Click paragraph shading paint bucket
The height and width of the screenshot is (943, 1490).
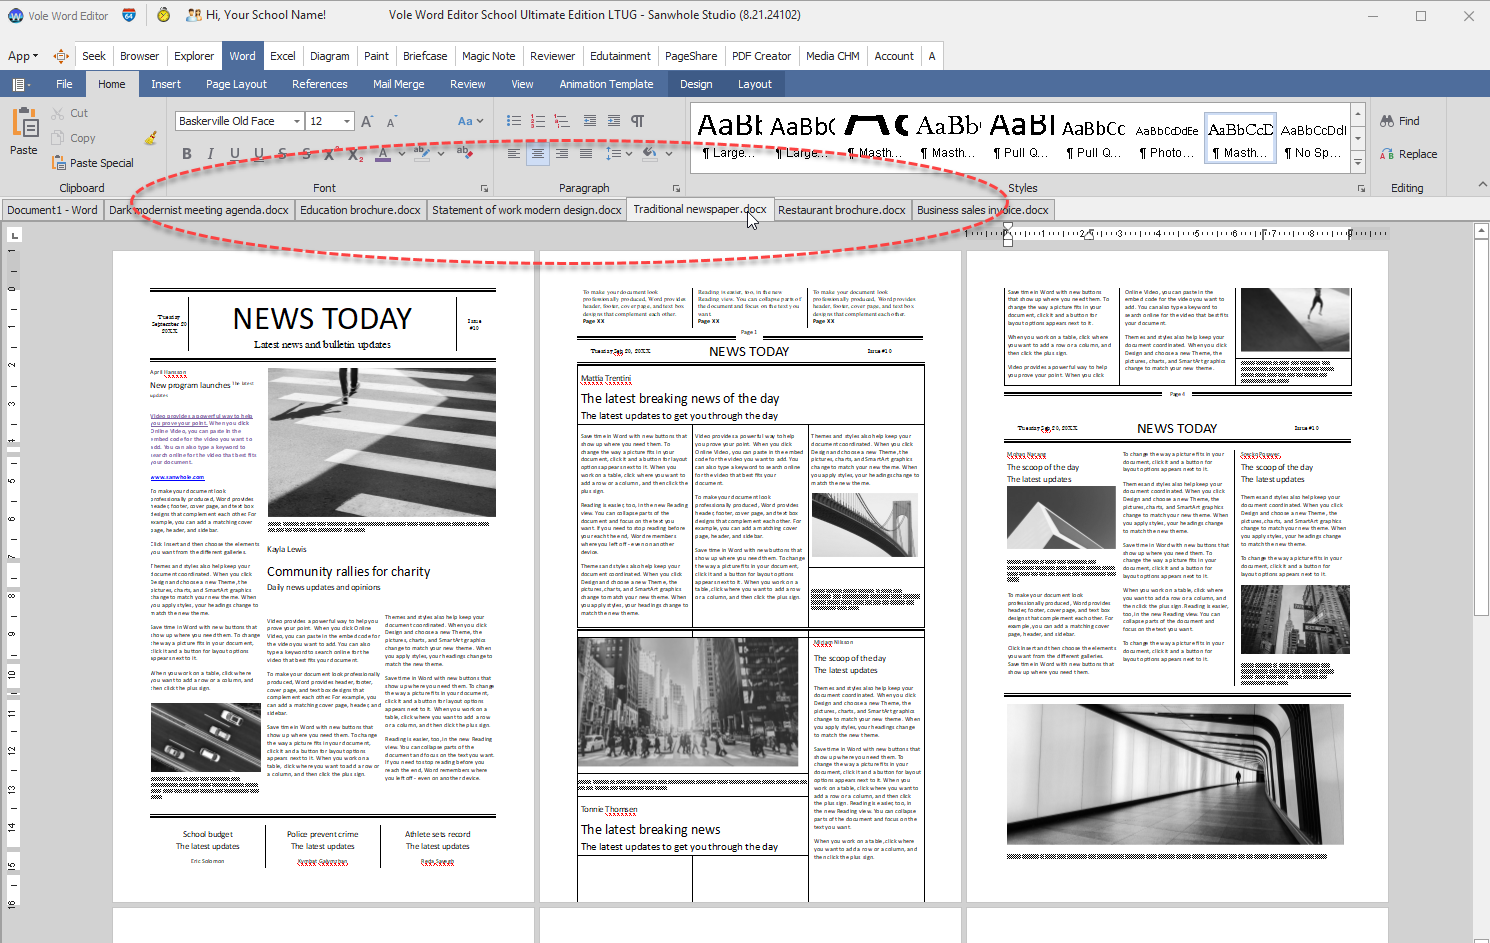(x=649, y=153)
